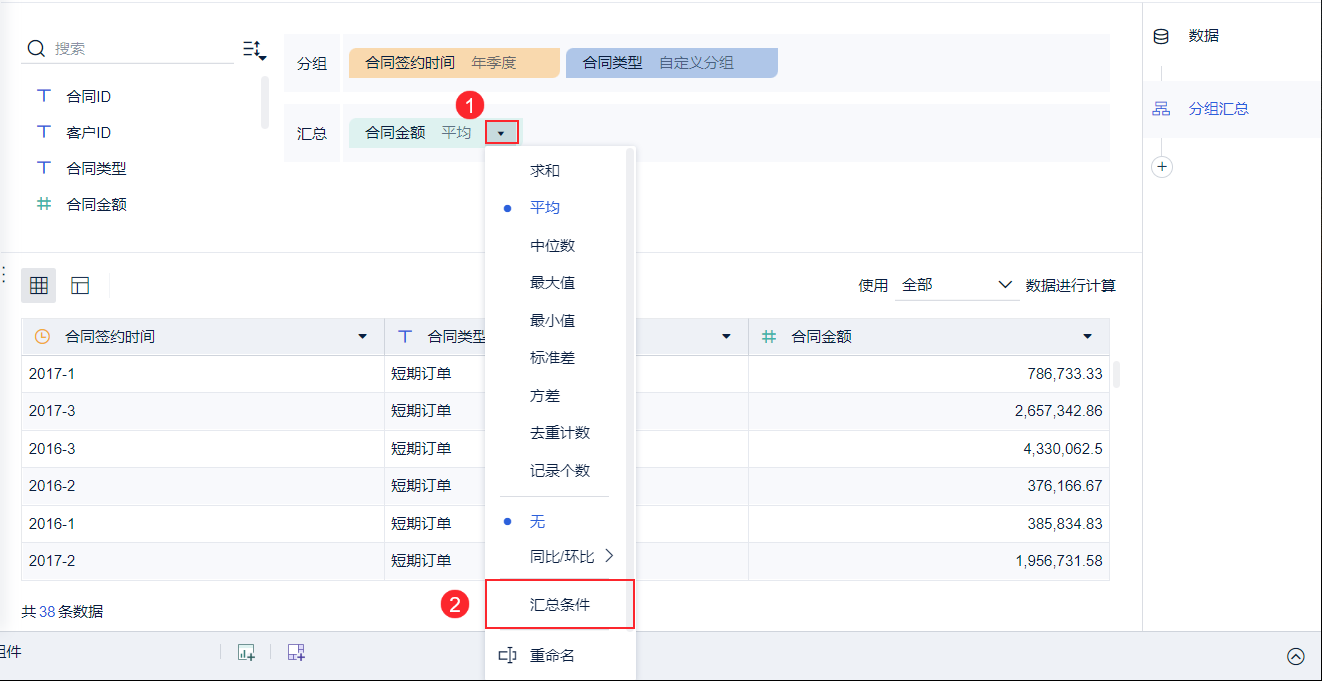The height and width of the screenshot is (681, 1322).
Task: Click 重命名 in the dropdown menu
Action: click(x=552, y=656)
